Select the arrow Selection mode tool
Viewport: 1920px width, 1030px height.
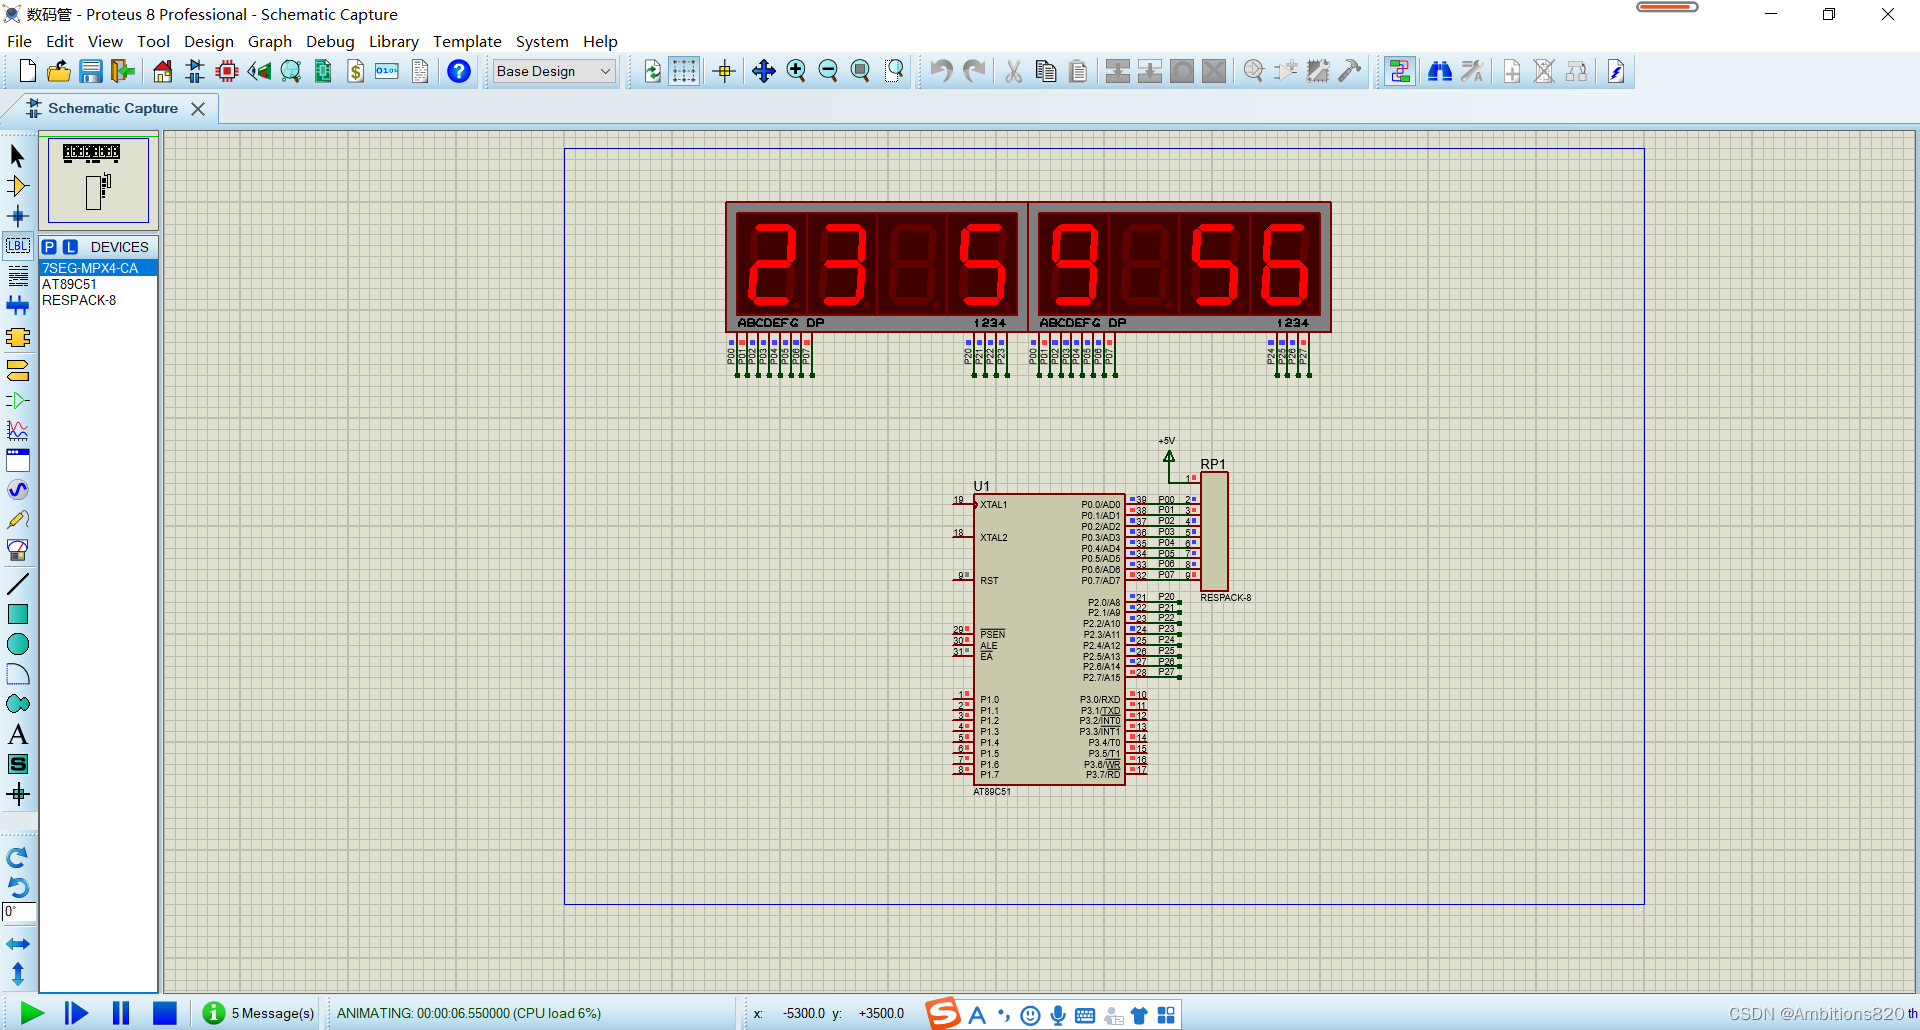click(18, 156)
